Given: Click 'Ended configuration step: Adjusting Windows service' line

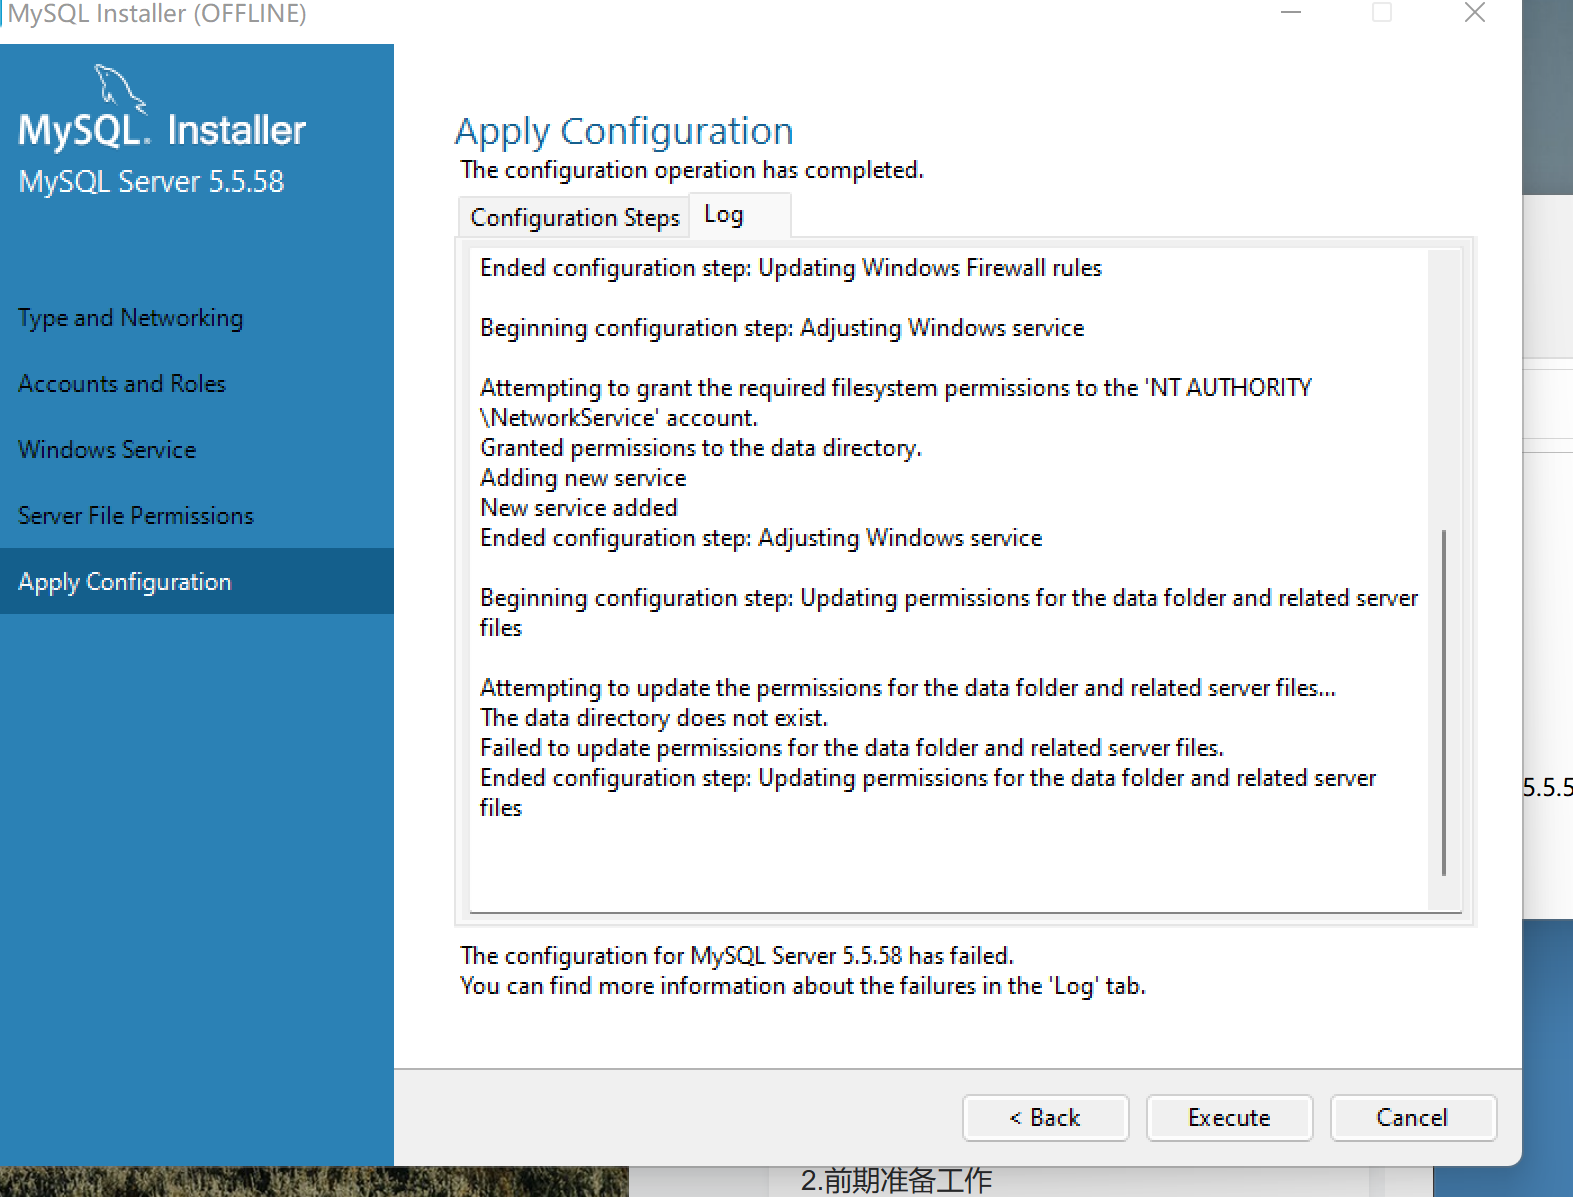Looking at the screenshot, I should tap(761, 538).
